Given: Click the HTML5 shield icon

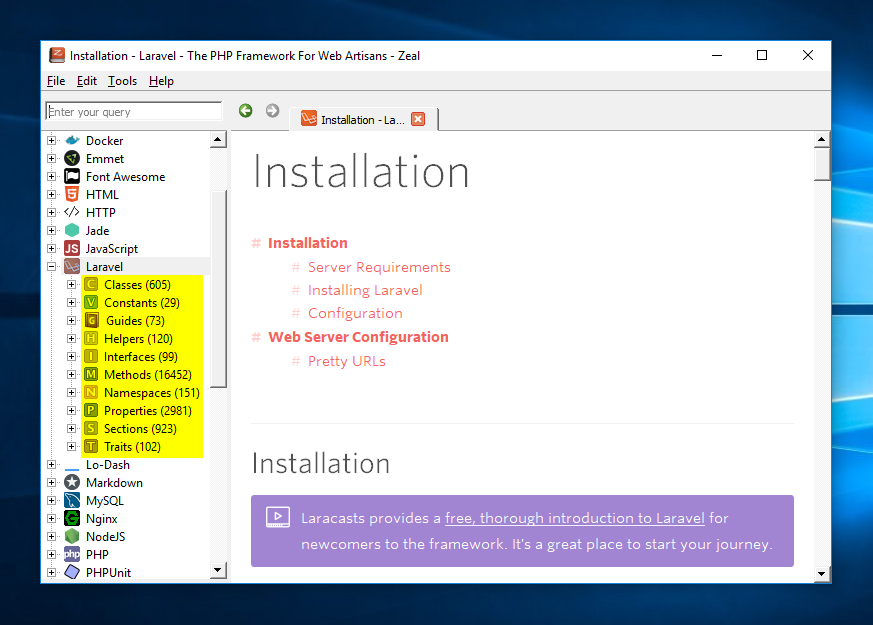Looking at the screenshot, I should coord(72,194).
